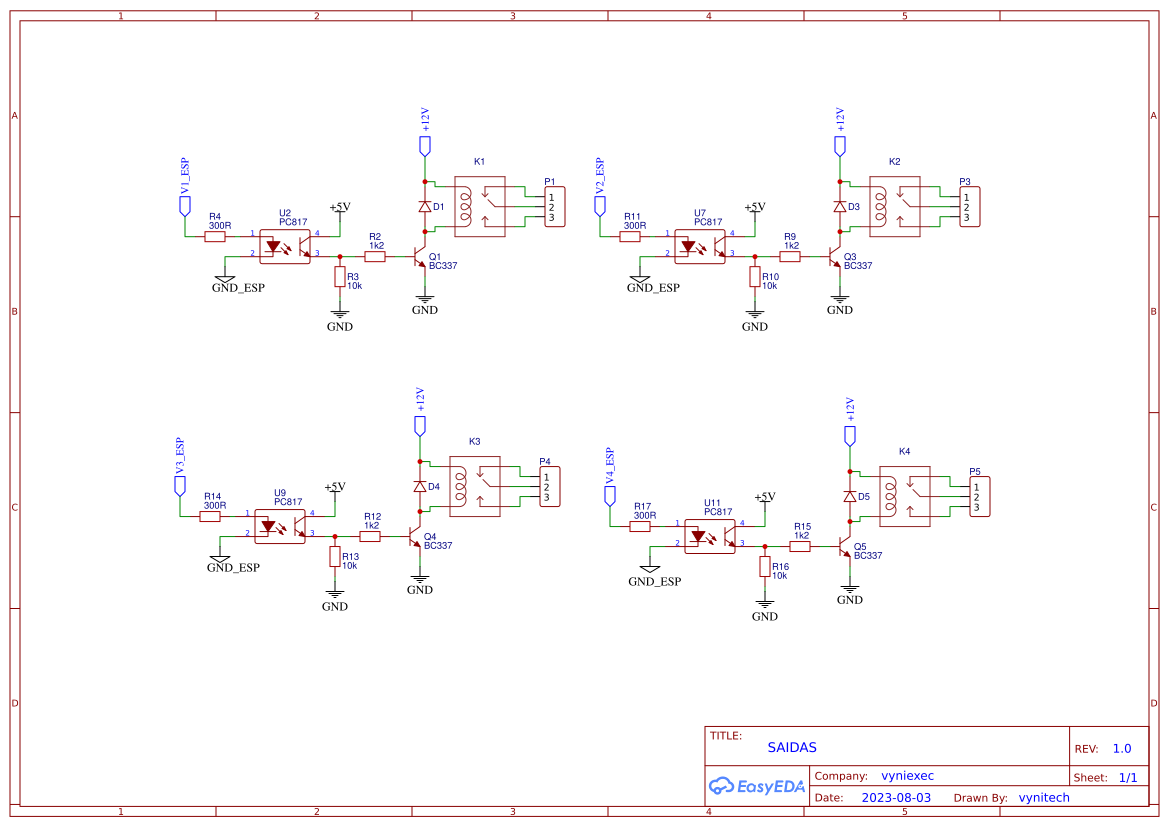Select the +5V flag near U7
Image resolution: width=1169 pixels, height=827 pixels.
click(x=754, y=211)
